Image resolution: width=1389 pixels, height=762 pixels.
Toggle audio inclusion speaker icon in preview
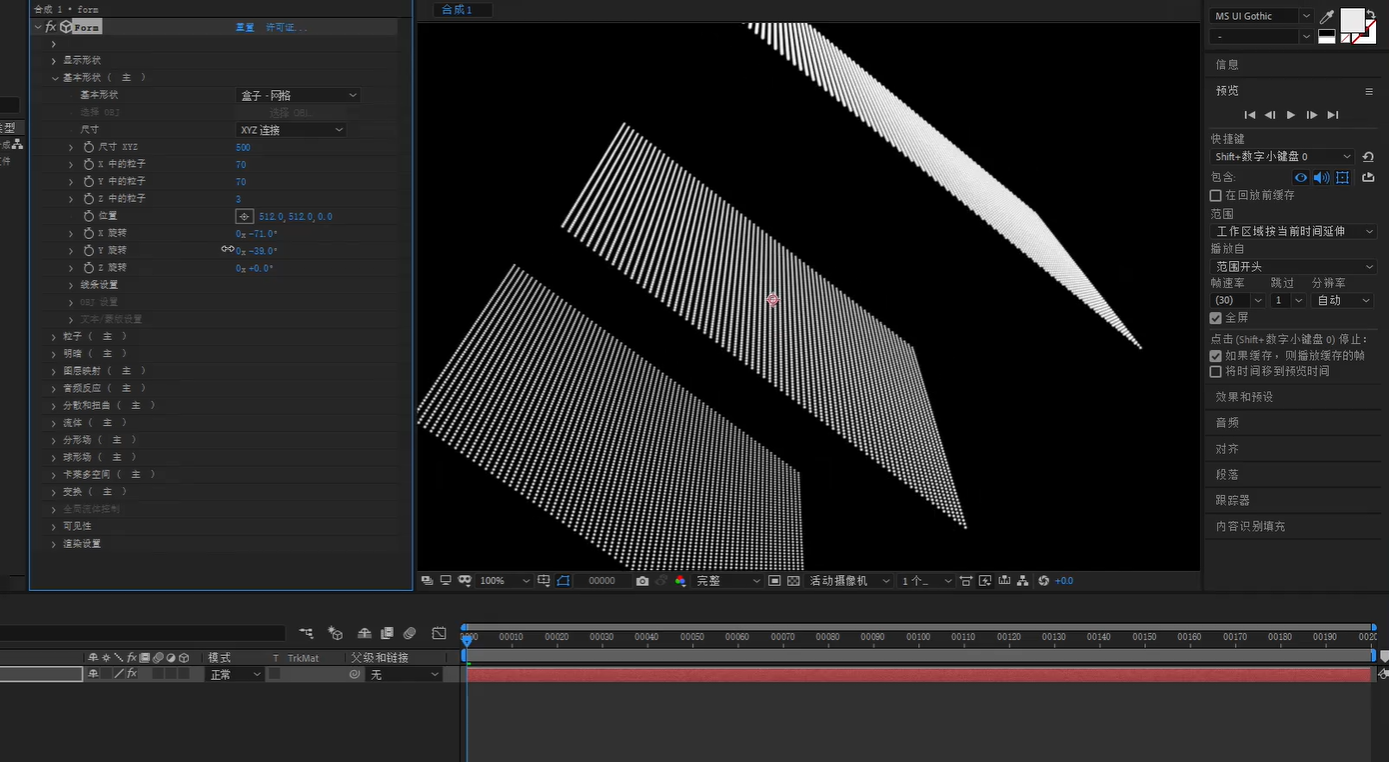click(1321, 178)
